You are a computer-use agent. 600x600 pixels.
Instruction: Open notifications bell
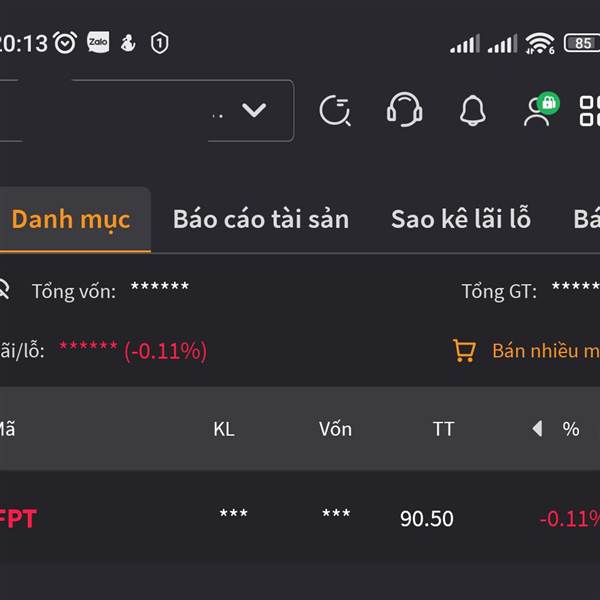tap(472, 111)
